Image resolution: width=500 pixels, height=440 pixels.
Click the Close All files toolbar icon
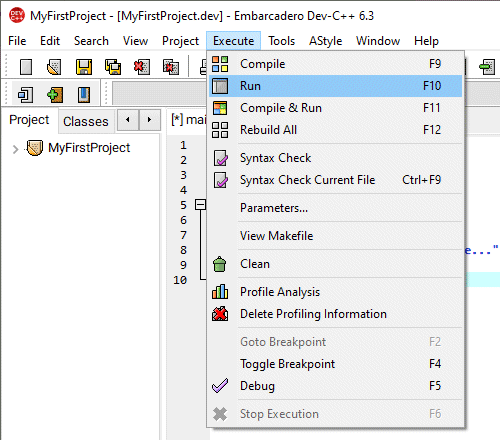click(171, 67)
